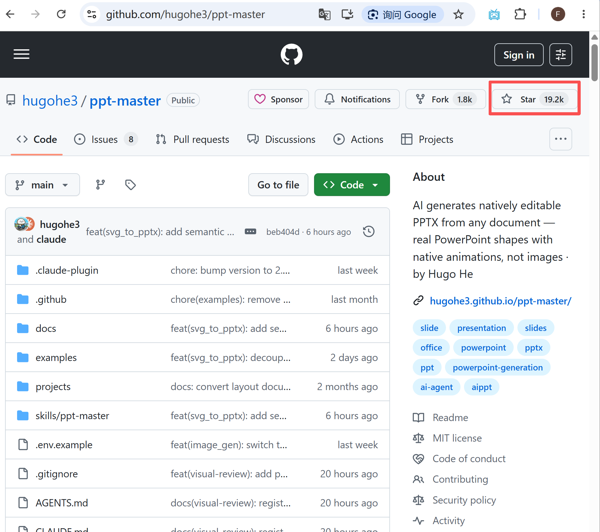Open the .env.example file
600x532 pixels.
pos(64,445)
